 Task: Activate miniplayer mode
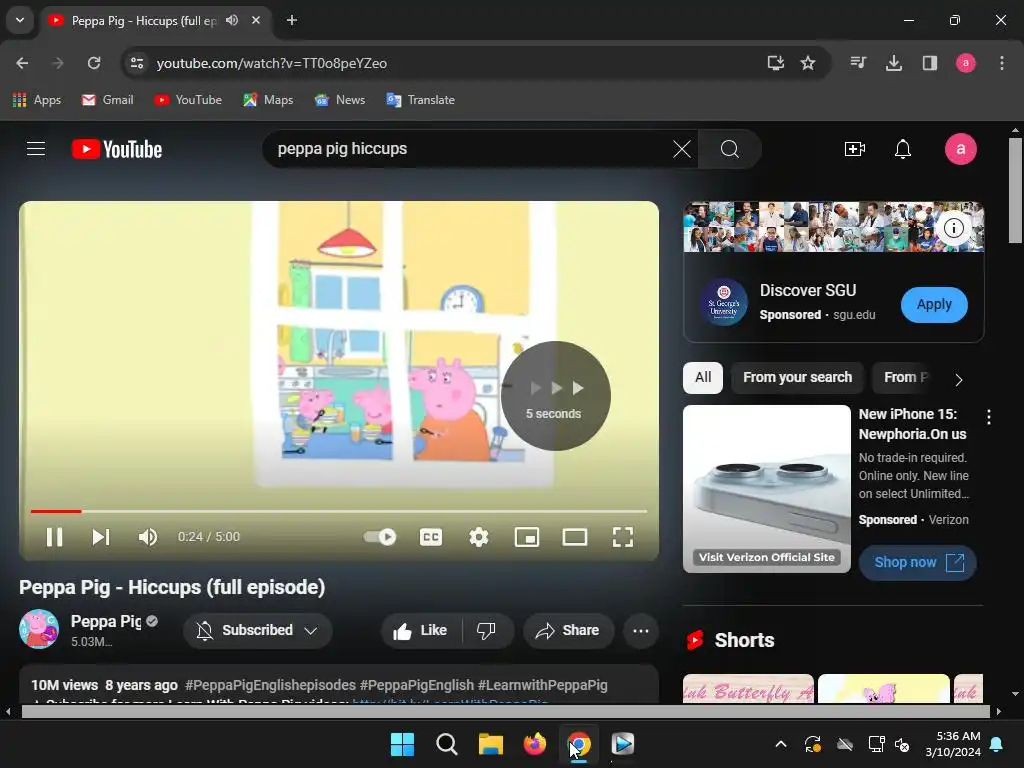point(526,537)
